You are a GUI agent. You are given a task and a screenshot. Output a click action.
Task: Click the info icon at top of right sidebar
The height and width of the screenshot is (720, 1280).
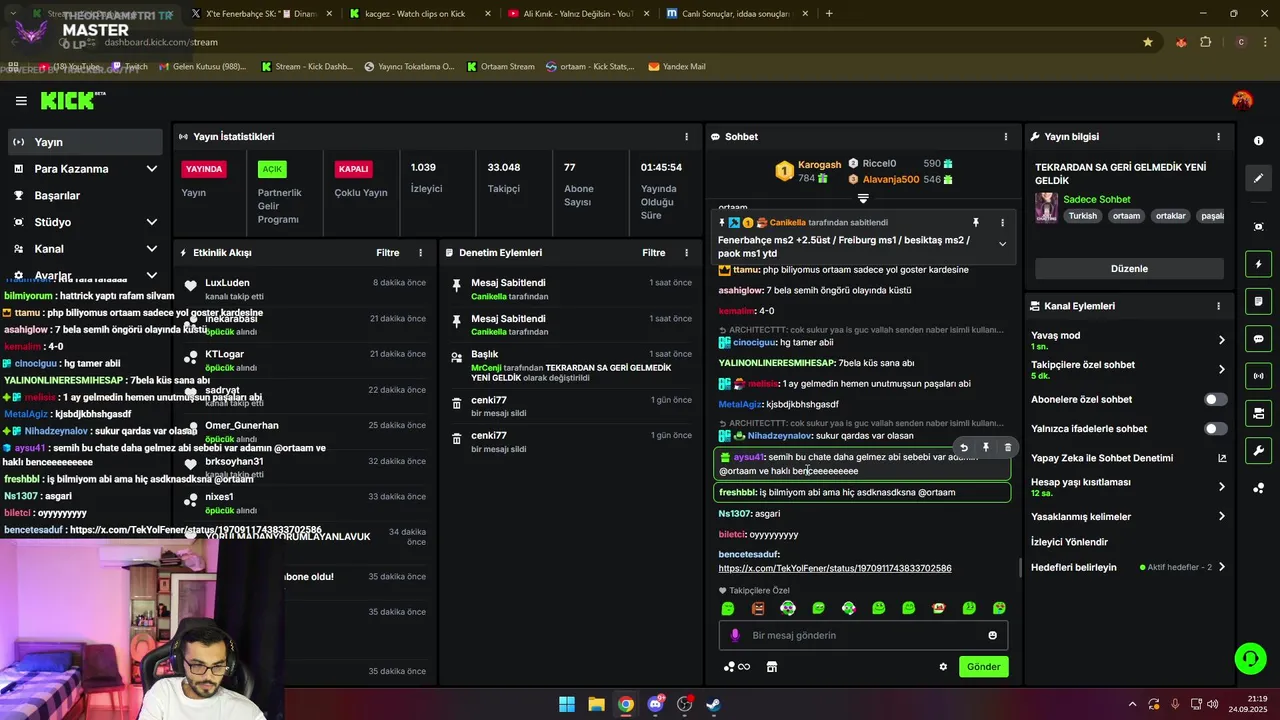(1258, 141)
